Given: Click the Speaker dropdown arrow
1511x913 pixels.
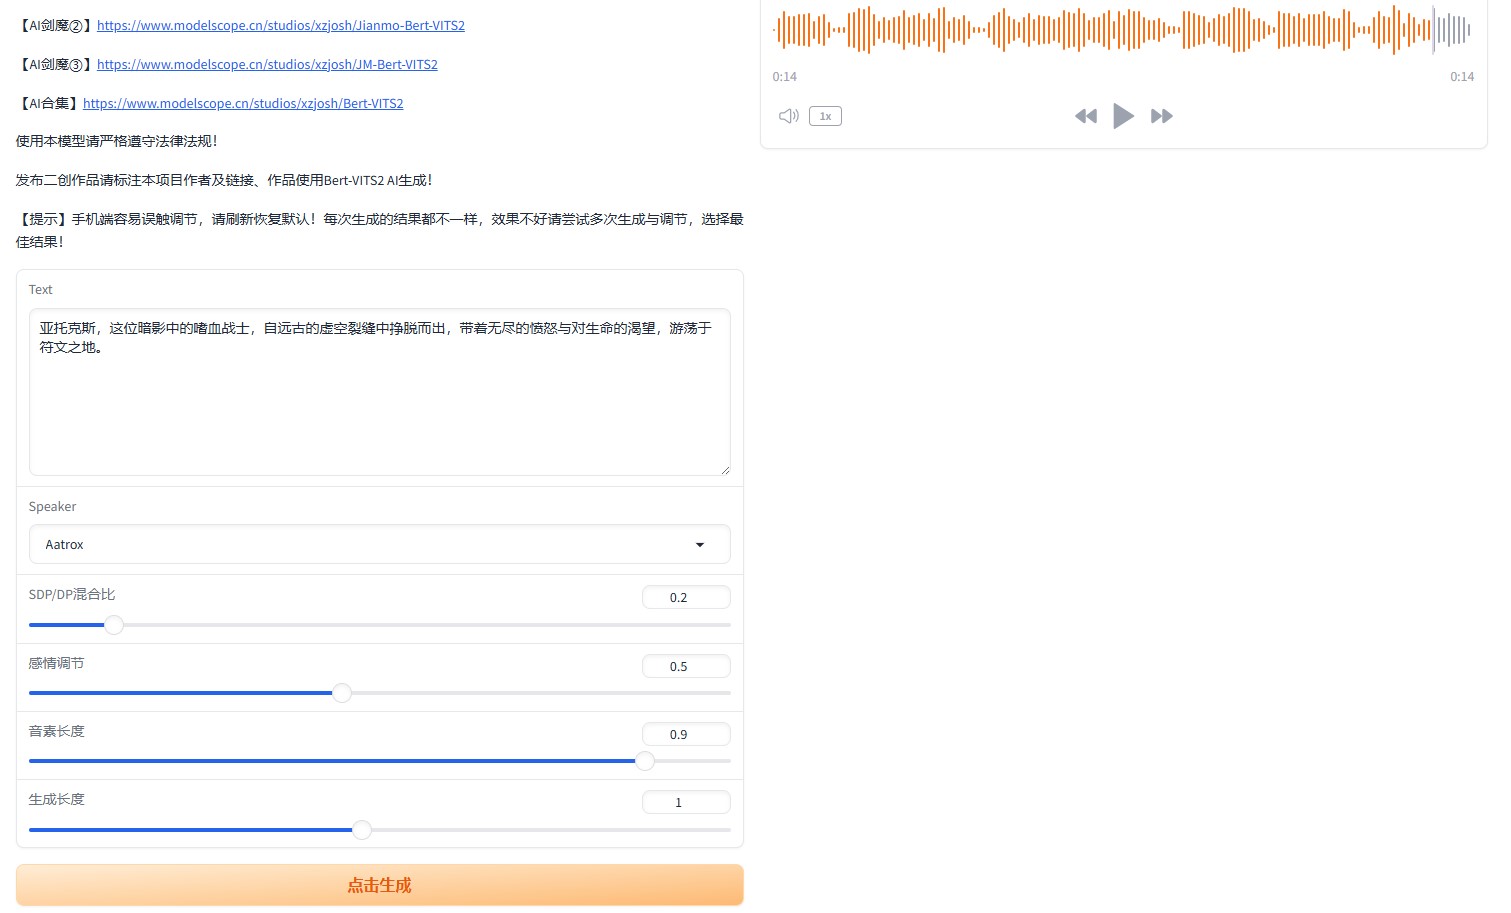Looking at the screenshot, I should [x=700, y=545].
